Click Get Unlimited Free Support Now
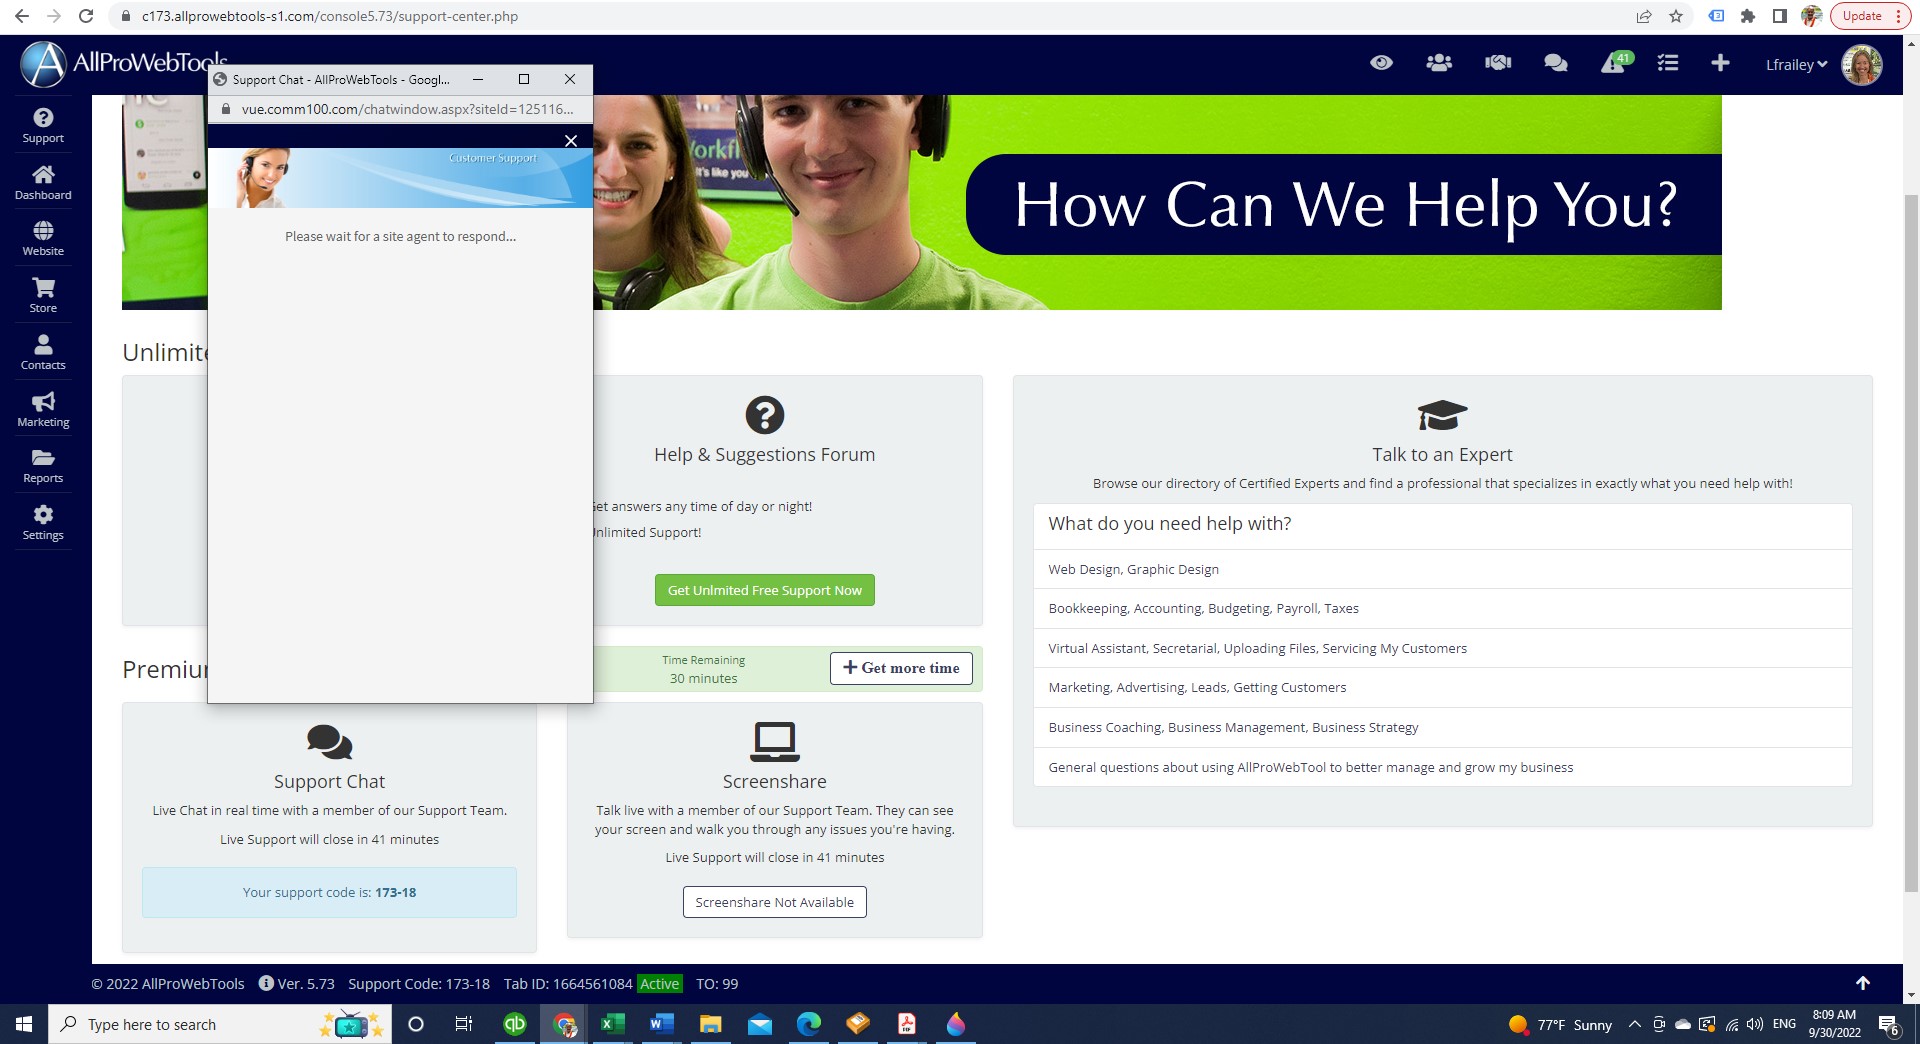Image resolution: width=1920 pixels, height=1044 pixels. [x=764, y=590]
